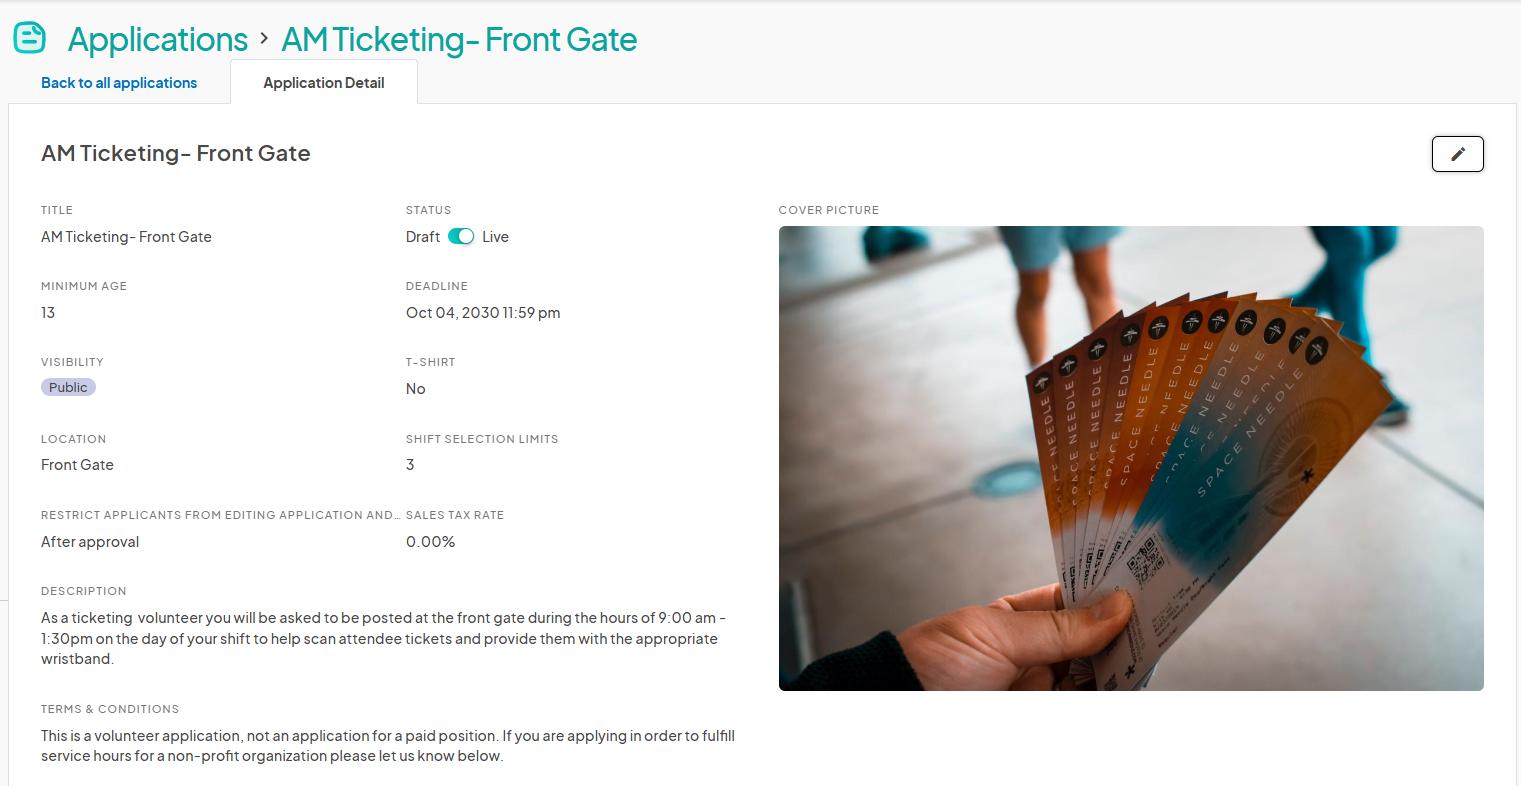Click the breadcrumb chevron separator

264,39
